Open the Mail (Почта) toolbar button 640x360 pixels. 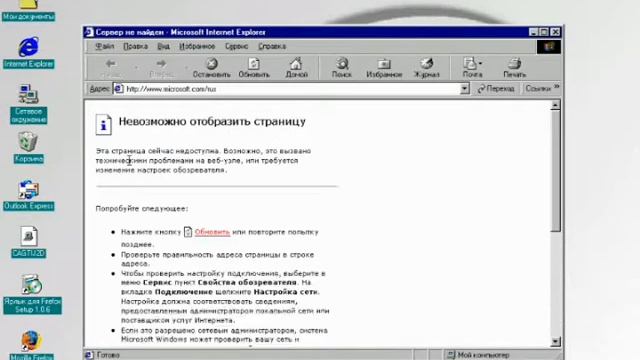point(471,68)
